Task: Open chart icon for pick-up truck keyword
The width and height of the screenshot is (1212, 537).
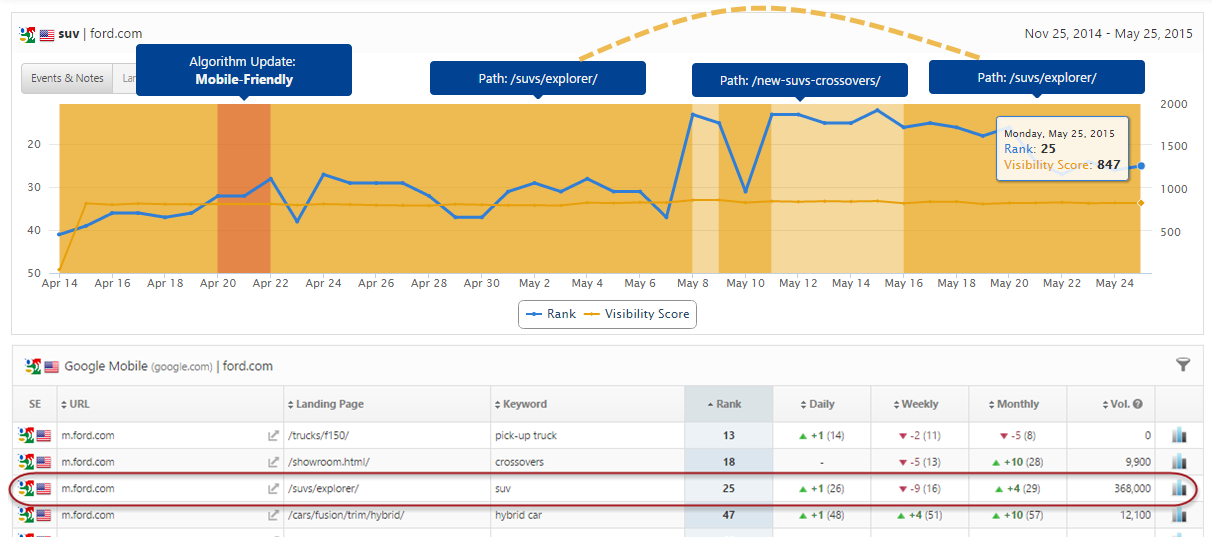Action: point(1178,436)
